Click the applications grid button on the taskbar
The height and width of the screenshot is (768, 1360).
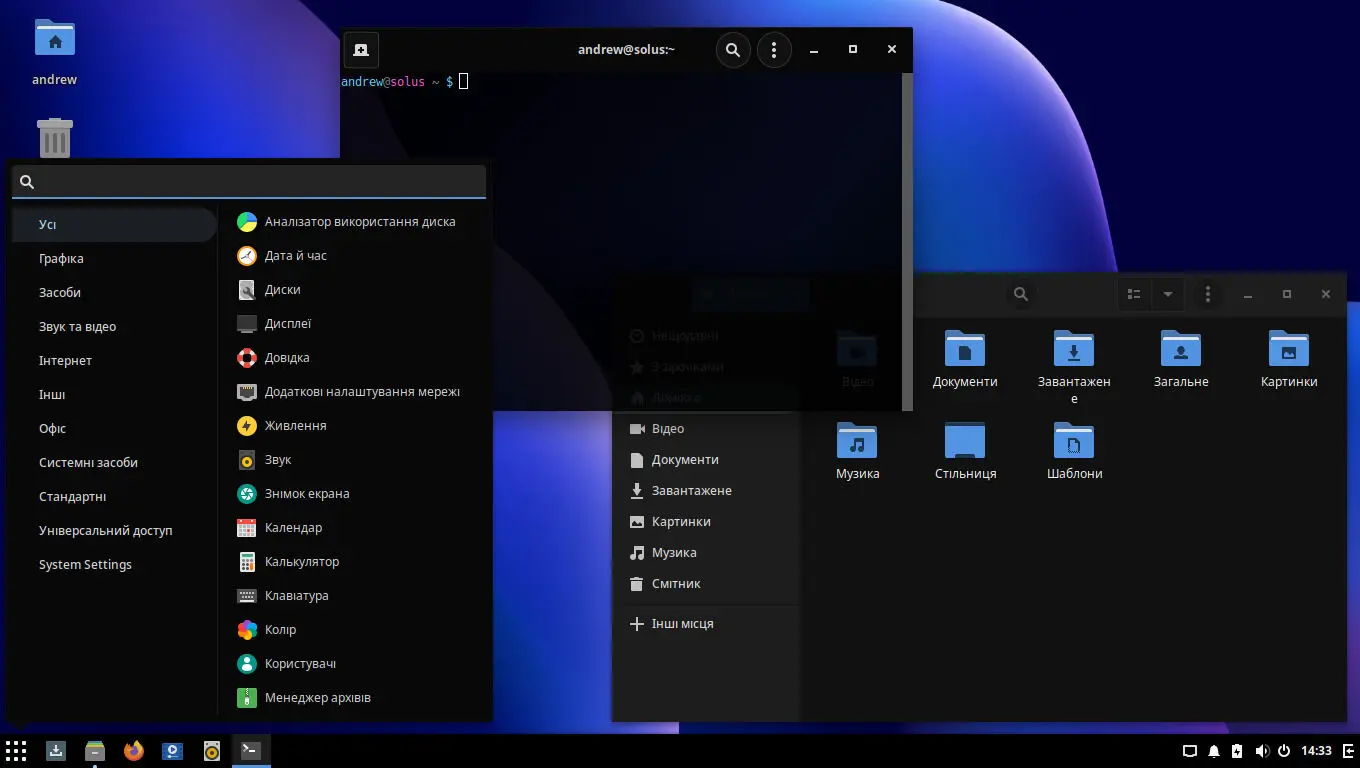pos(16,750)
